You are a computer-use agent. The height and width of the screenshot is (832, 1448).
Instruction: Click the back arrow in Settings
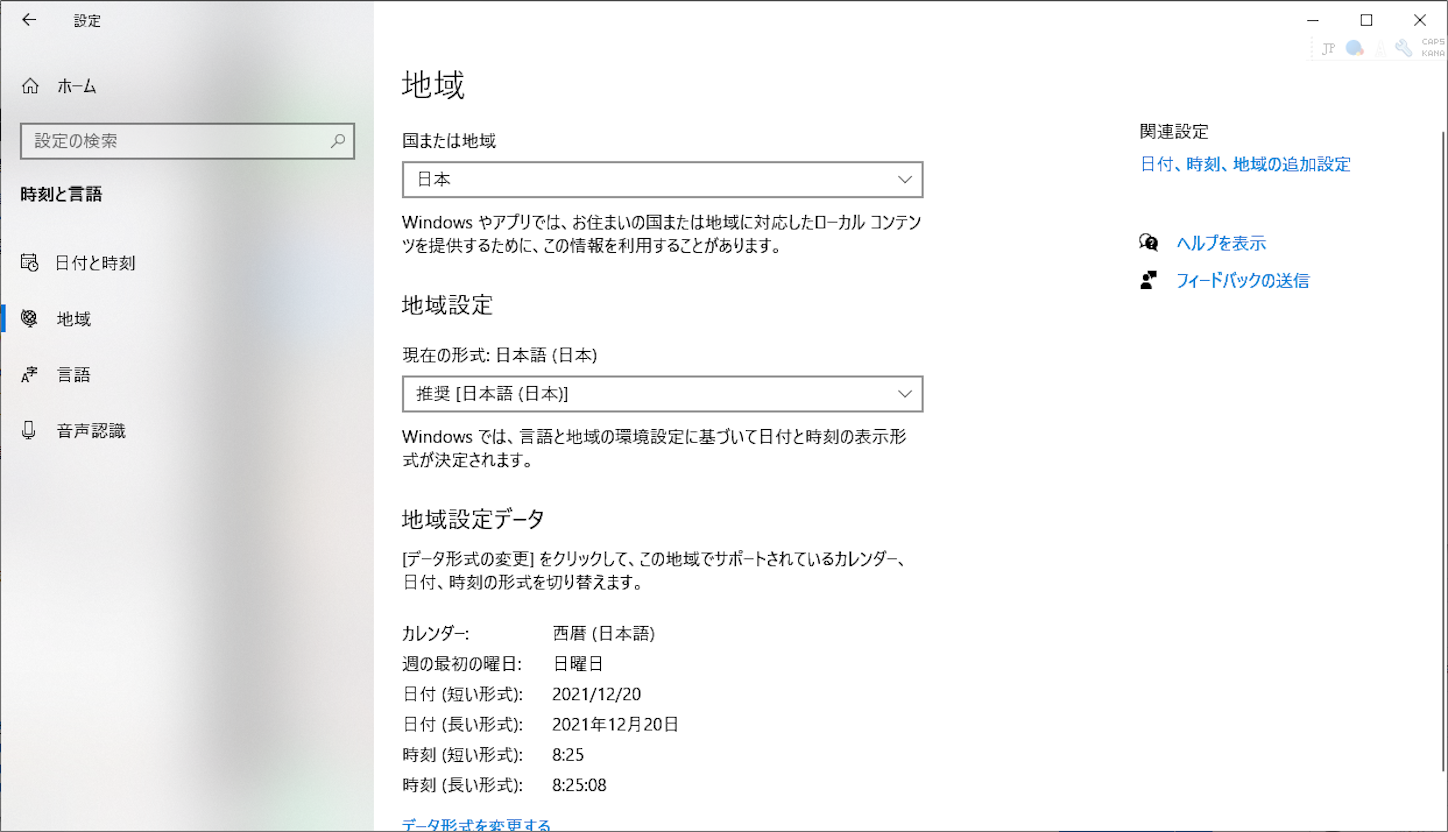coord(29,20)
